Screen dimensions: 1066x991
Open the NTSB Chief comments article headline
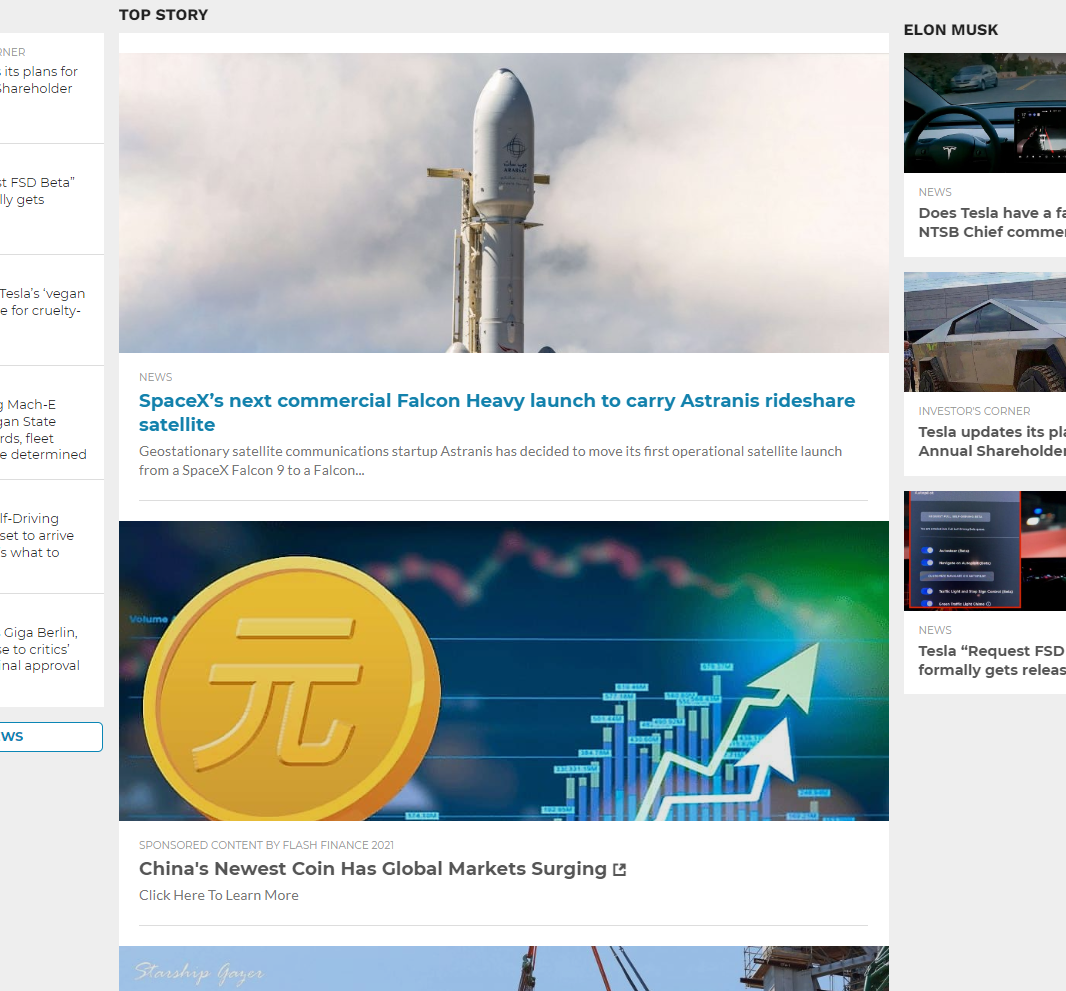pyautogui.click(x=992, y=222)
